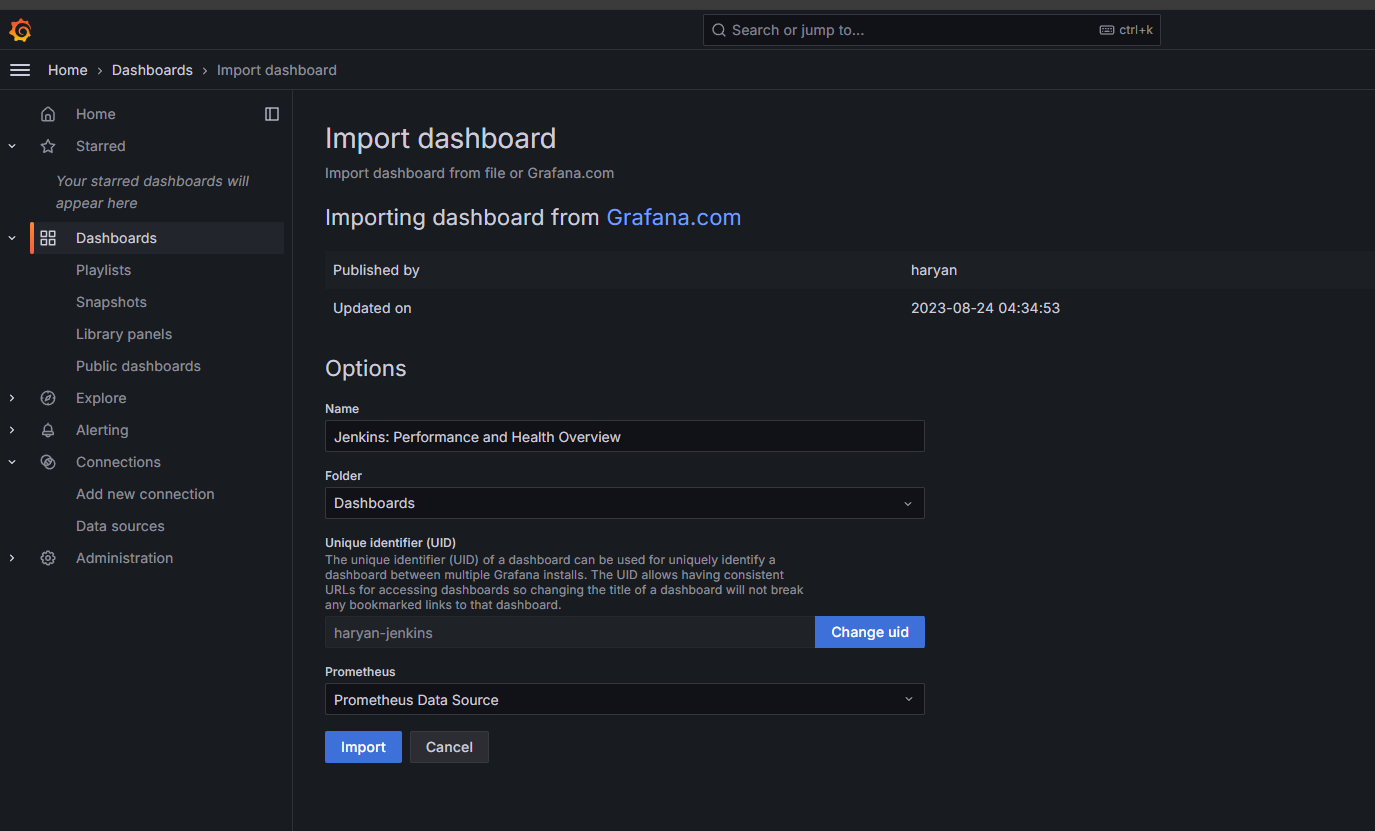Open Playlists in the sidebar
1375x831 pixels.
[103, 270]
